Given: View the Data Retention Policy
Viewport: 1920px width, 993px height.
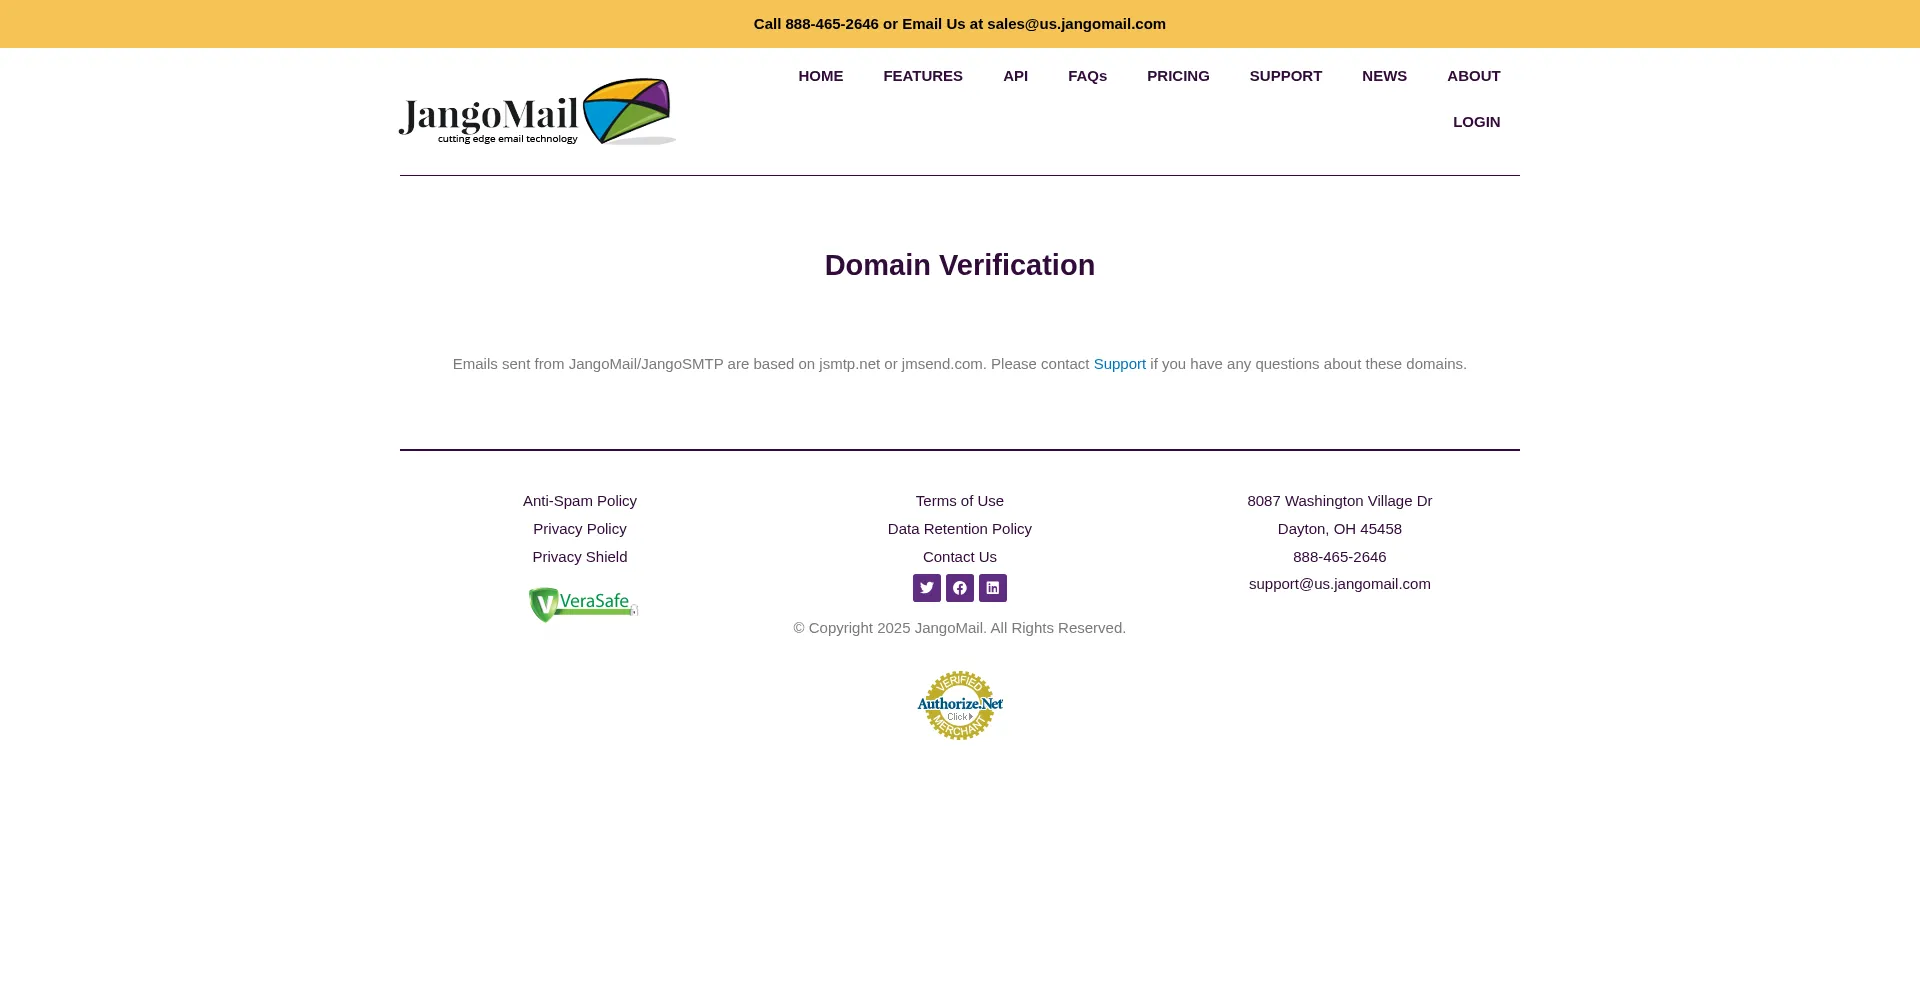Looking at the screenshot, I should click(959, 529).
